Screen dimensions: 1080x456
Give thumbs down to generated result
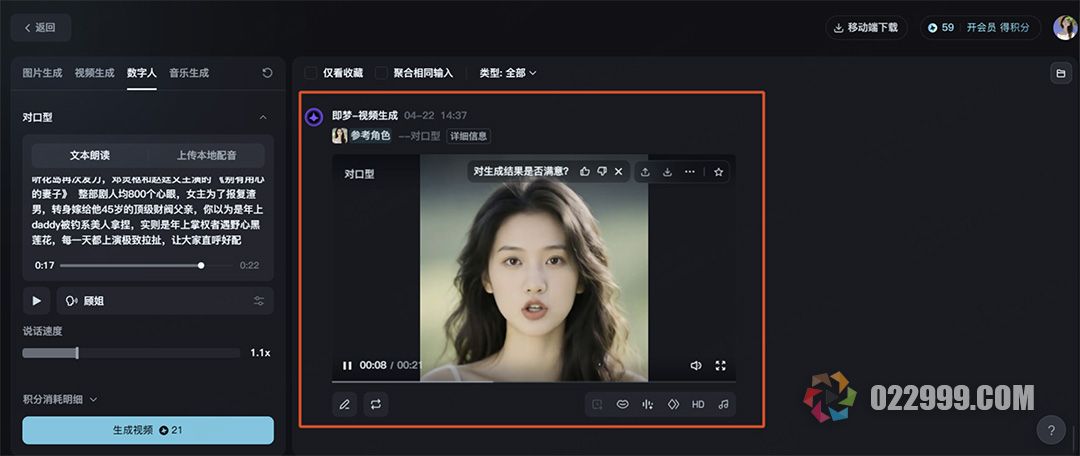pos(602,172)
